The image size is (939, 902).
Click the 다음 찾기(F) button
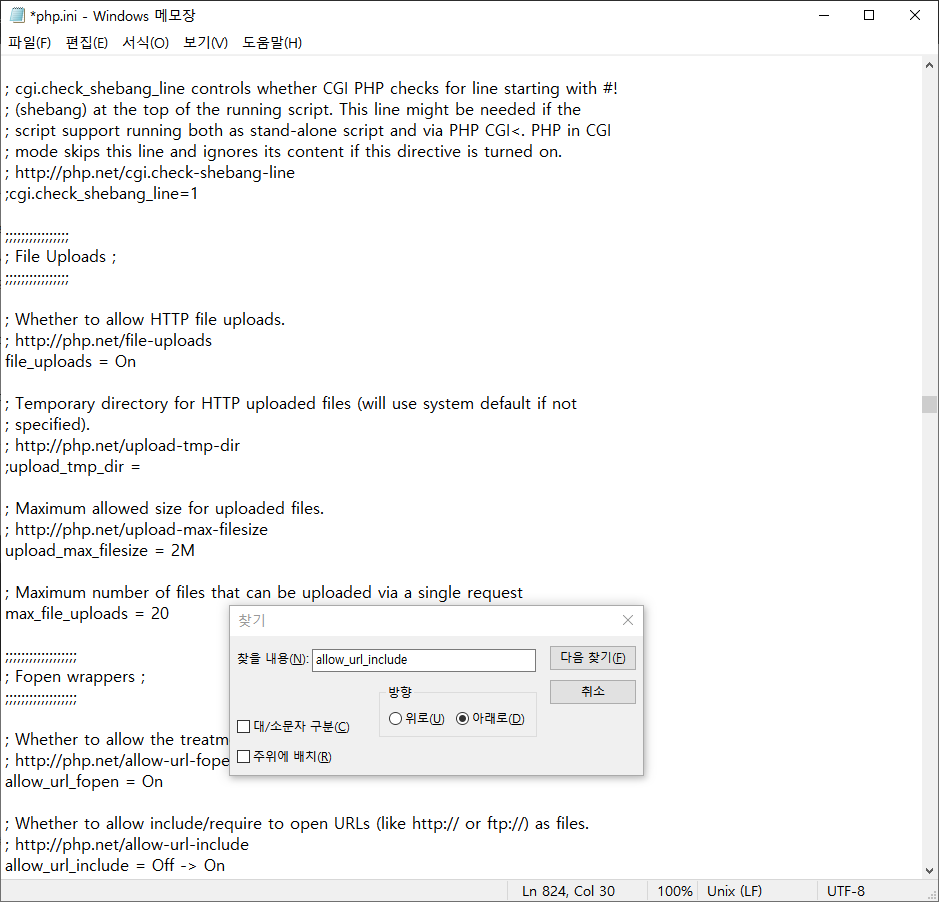click(x=592, y=658)
